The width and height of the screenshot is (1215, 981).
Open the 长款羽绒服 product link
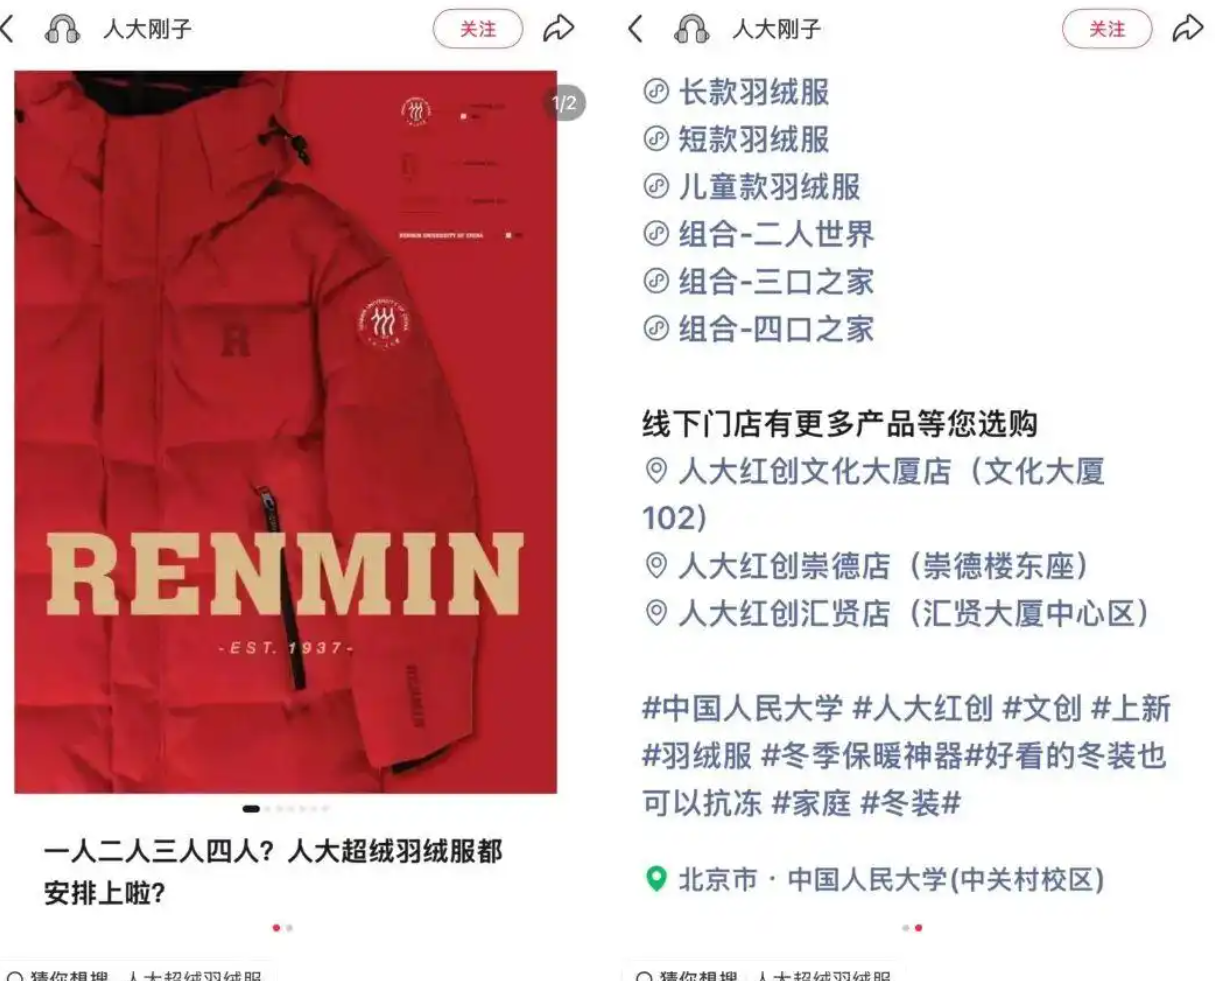[x=737, y=92]
